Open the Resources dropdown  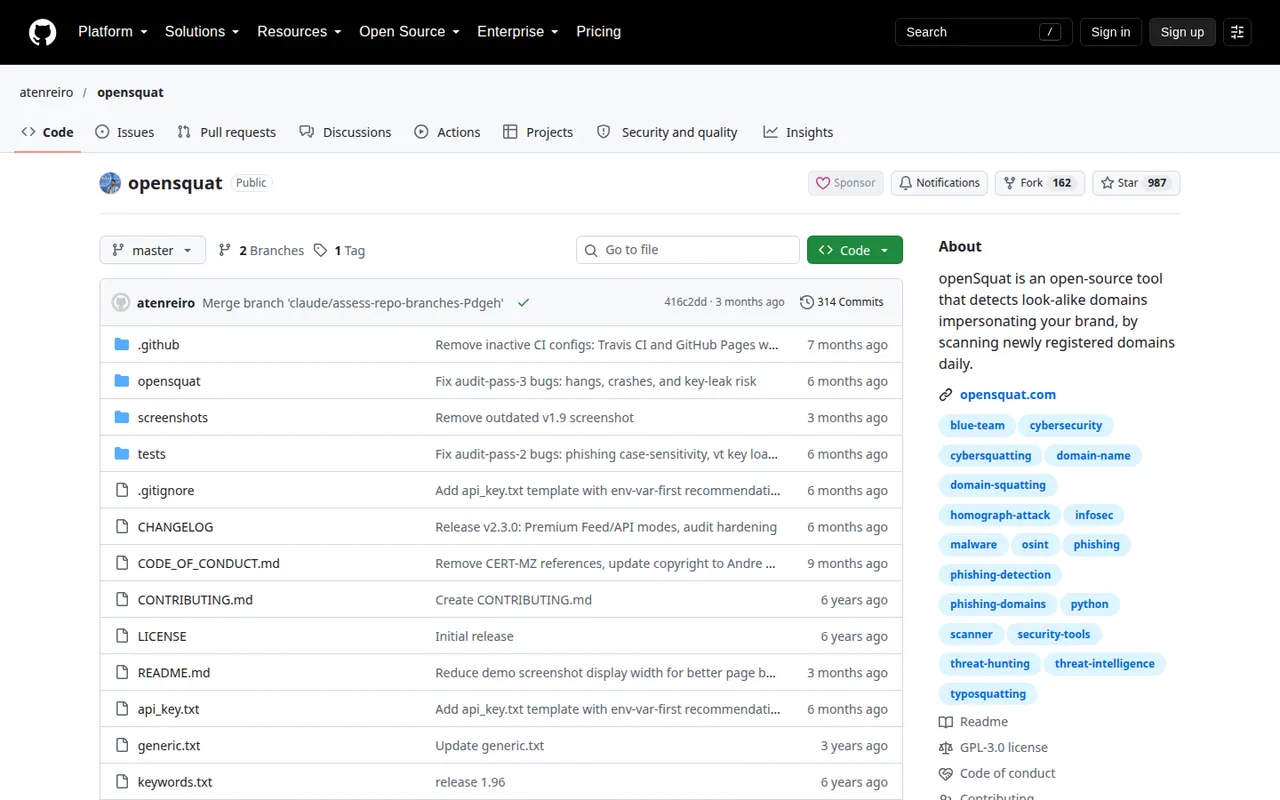click(299, 32)
